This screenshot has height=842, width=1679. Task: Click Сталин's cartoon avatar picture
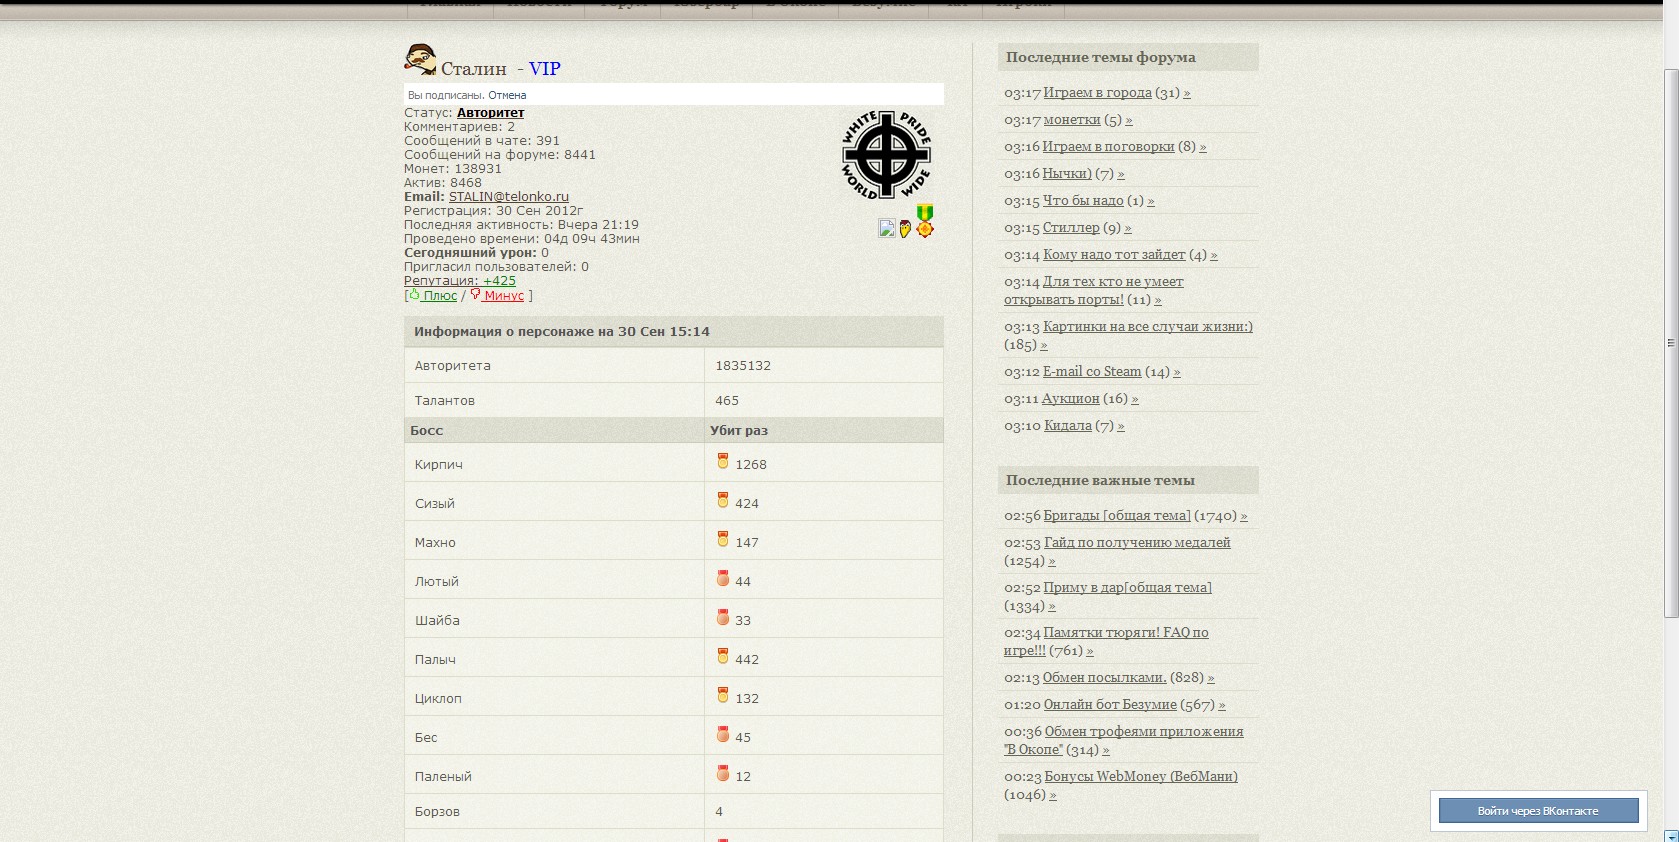(420, 60)
